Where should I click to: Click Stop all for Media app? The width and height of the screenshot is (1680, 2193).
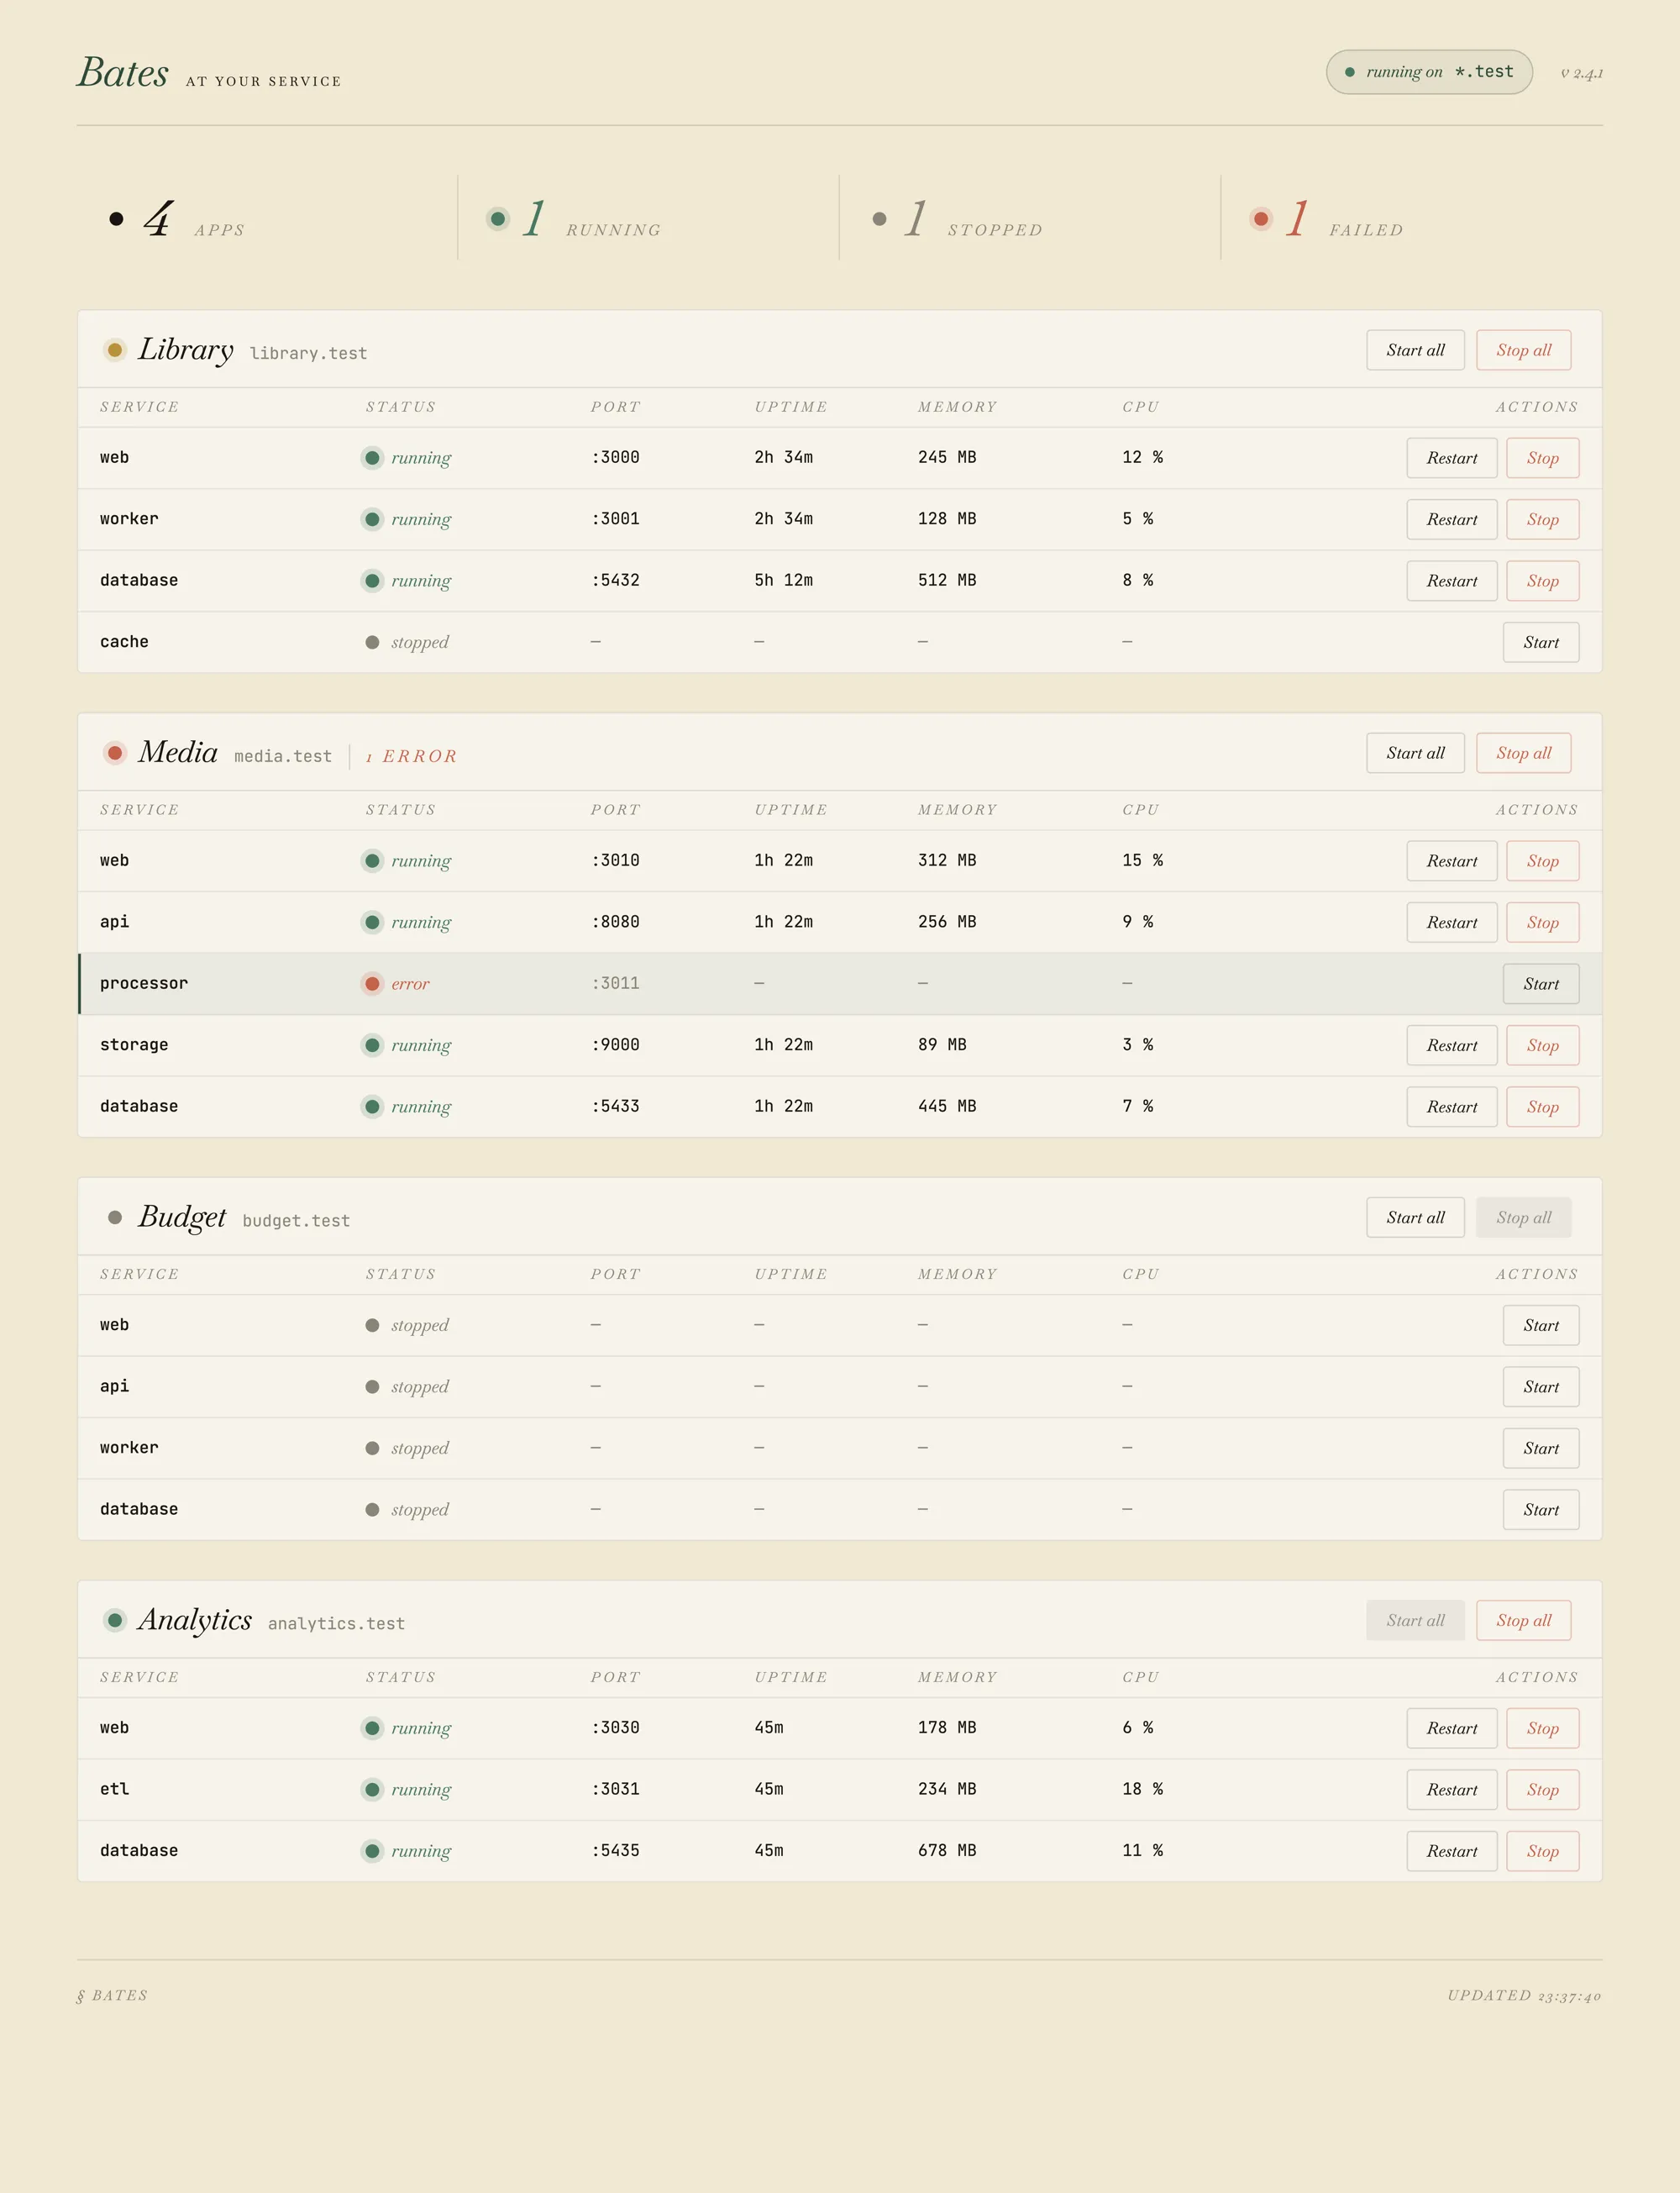[x=1523, y=753]
